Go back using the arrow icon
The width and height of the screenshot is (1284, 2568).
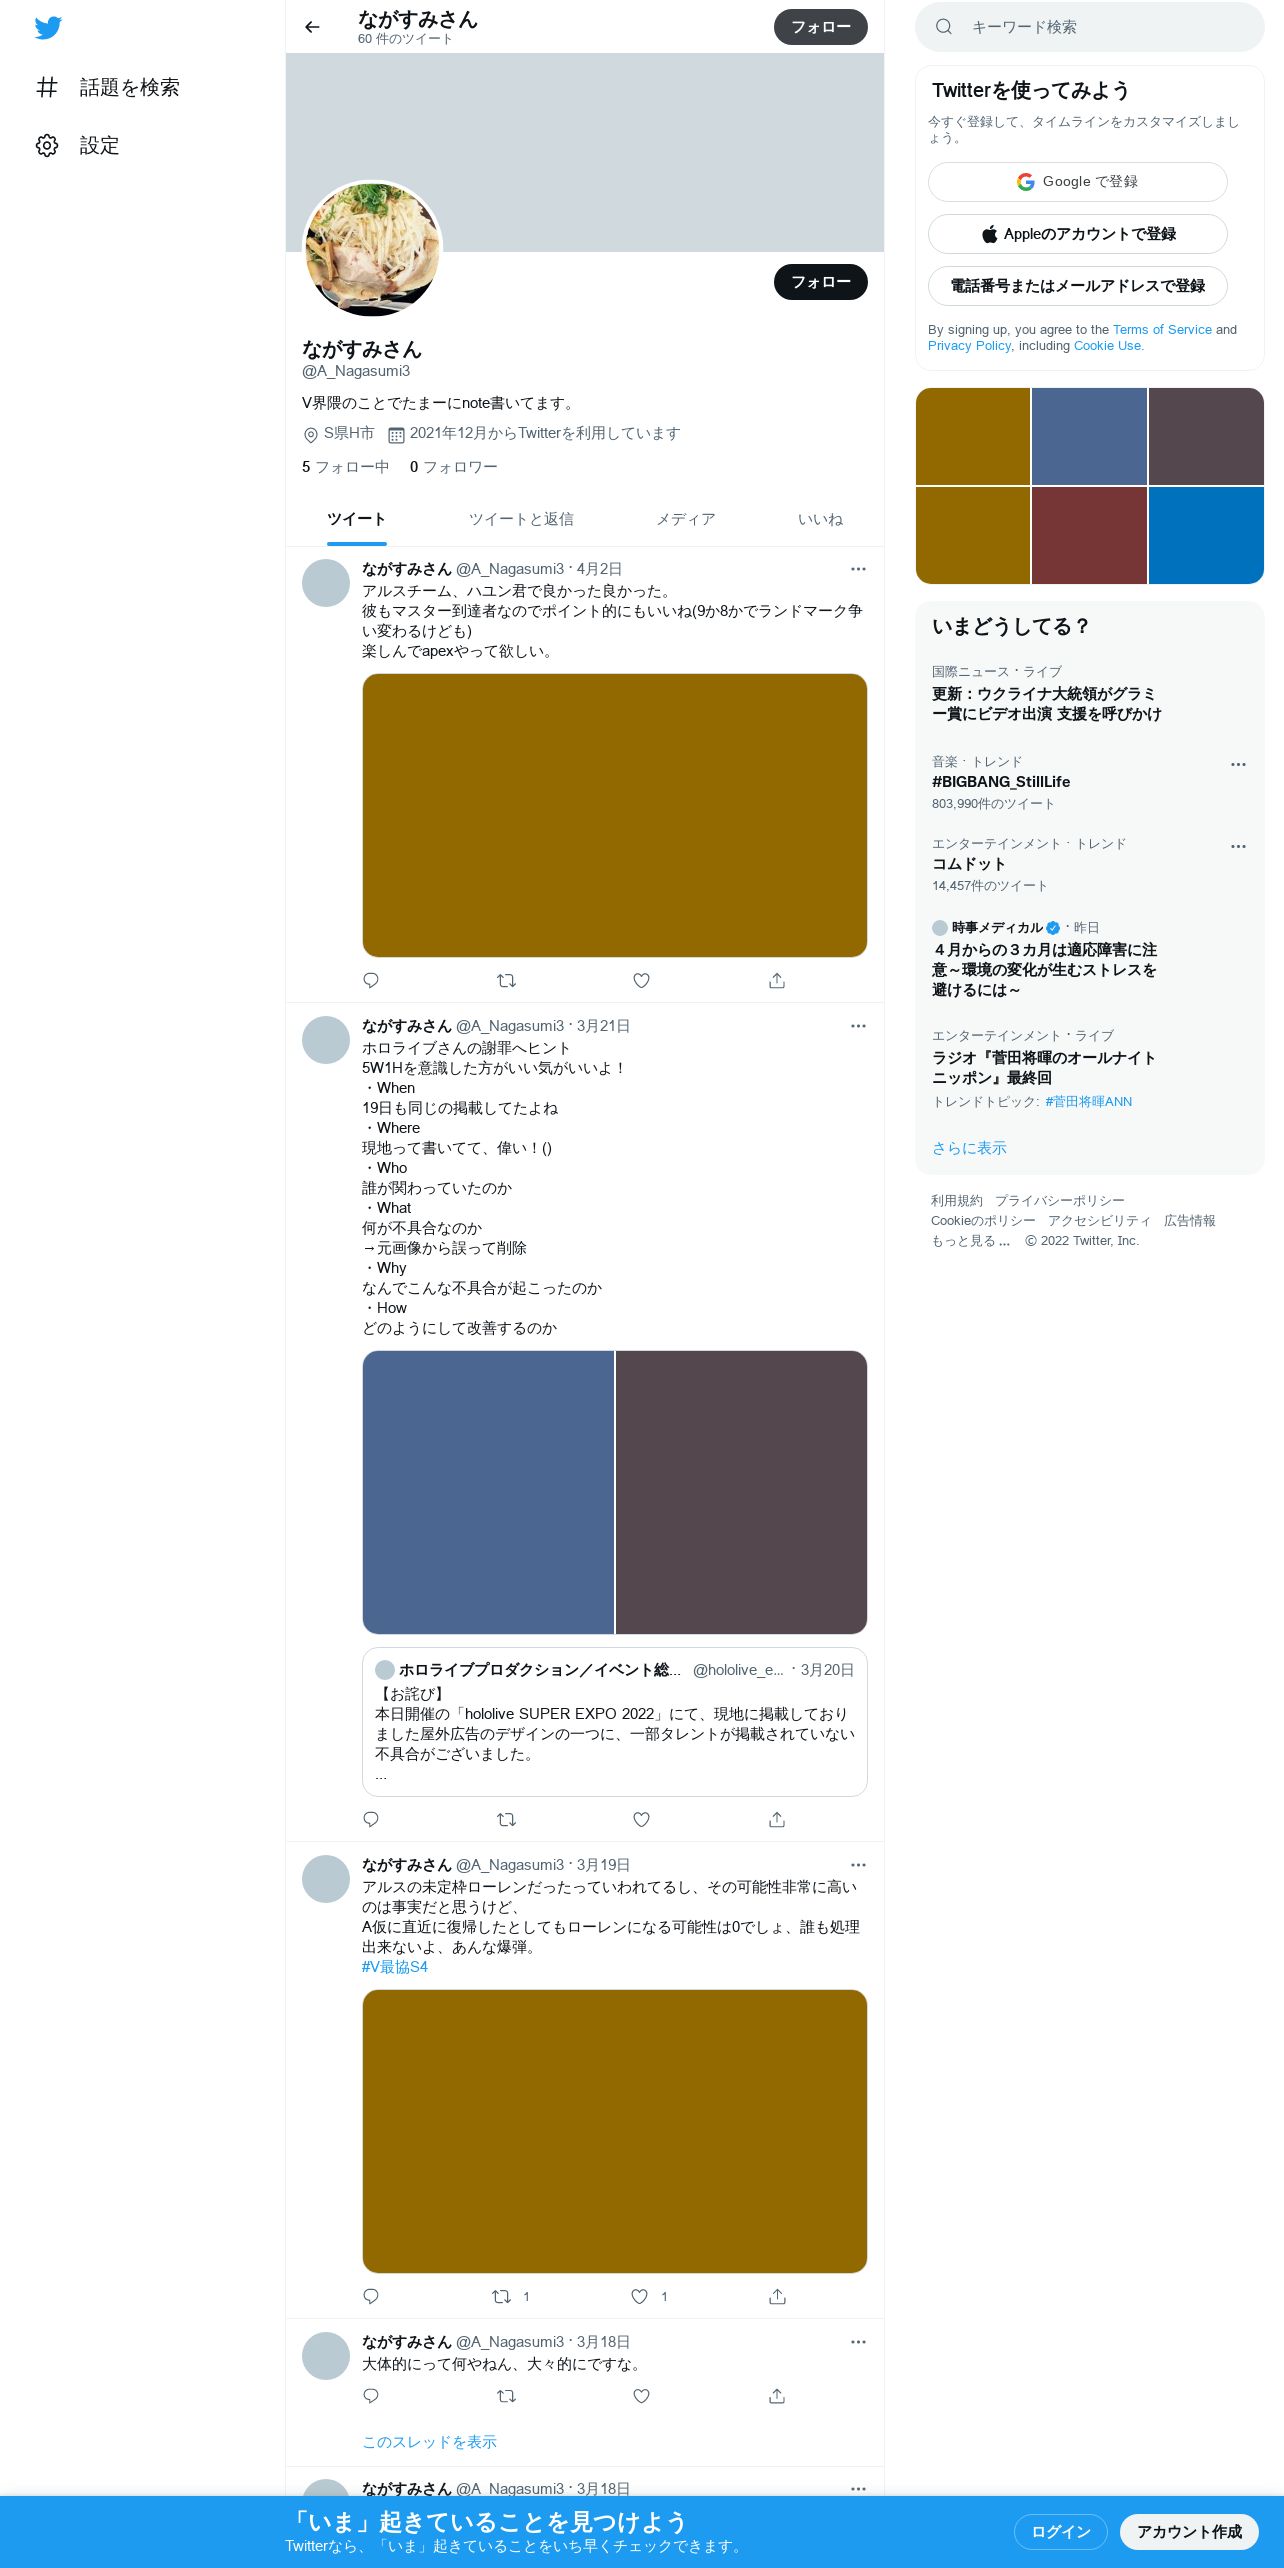point(312,27)
